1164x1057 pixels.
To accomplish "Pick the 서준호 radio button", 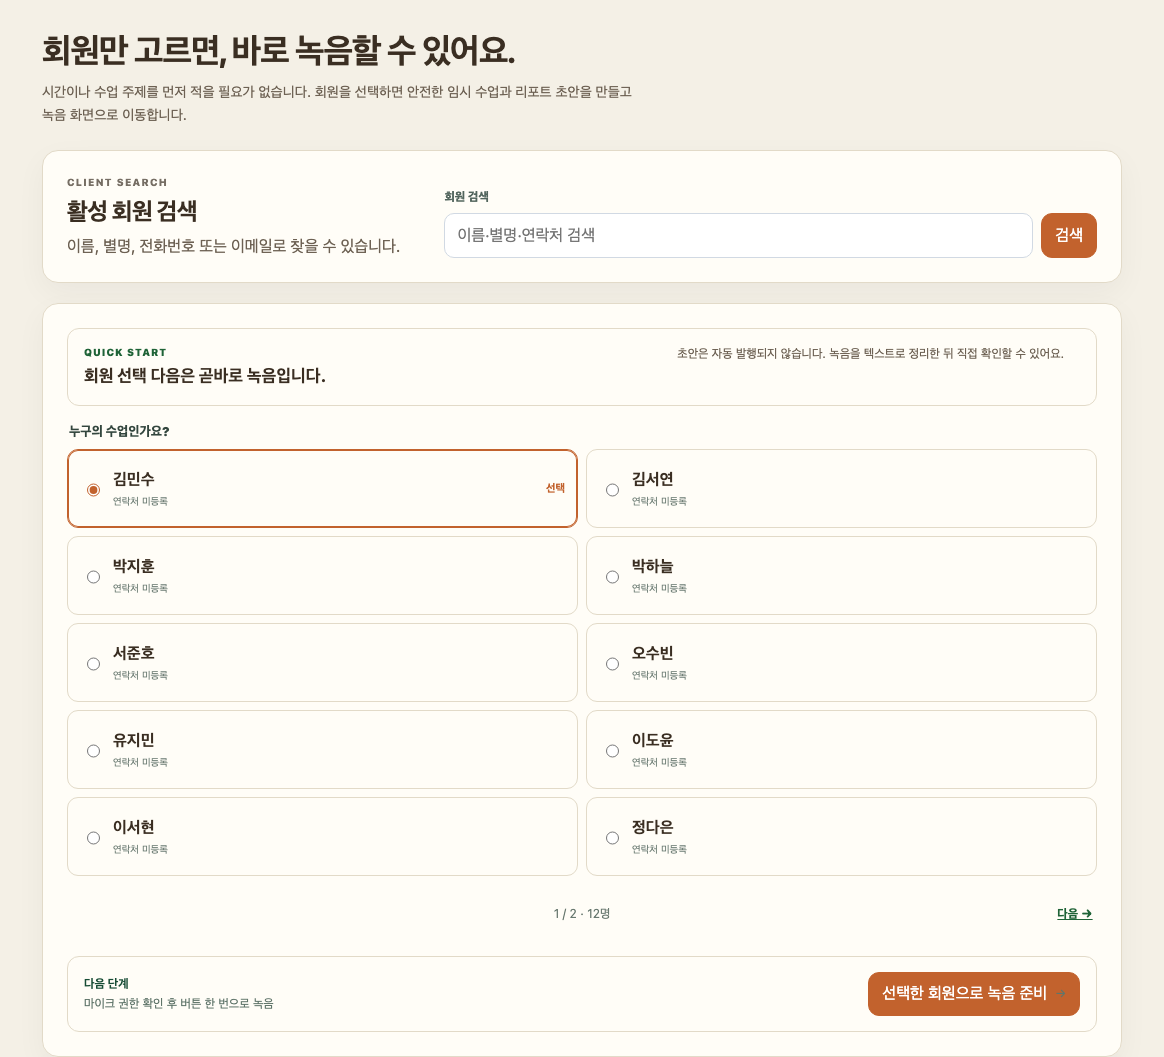I will [94, 664].
